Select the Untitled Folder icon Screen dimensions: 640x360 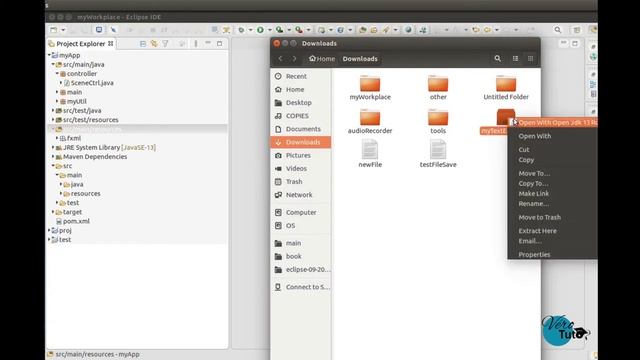[x=506, y=84]
